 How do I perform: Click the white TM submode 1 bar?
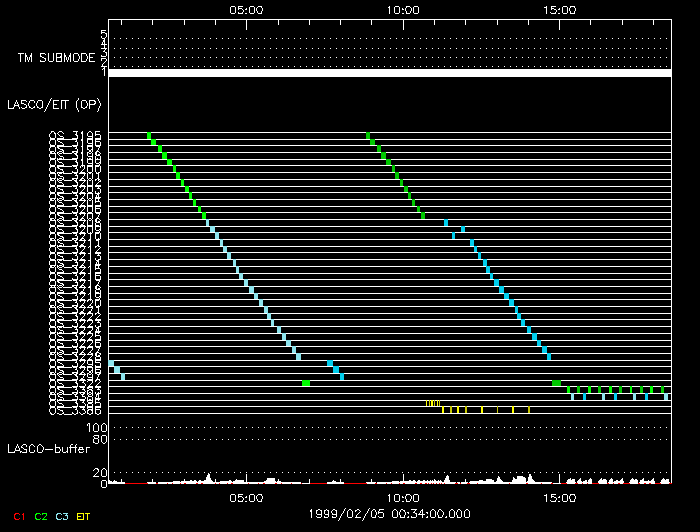[x=389, y=73]
